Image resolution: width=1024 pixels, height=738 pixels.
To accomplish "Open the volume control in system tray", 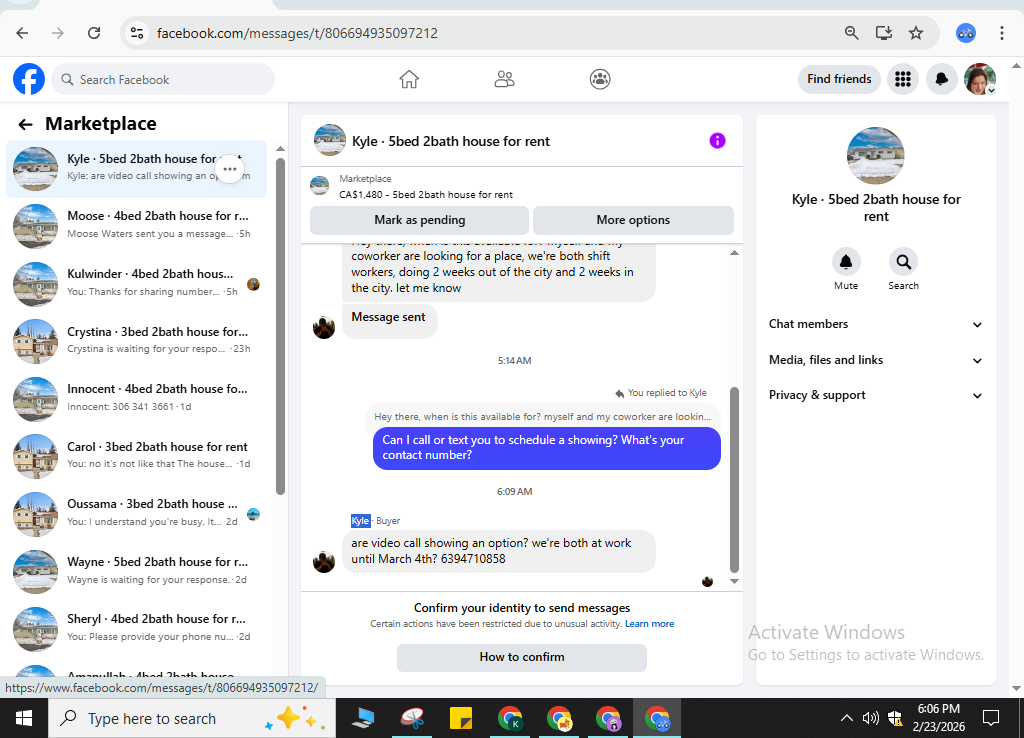I will pyautogui.click(x=870, y=718).
